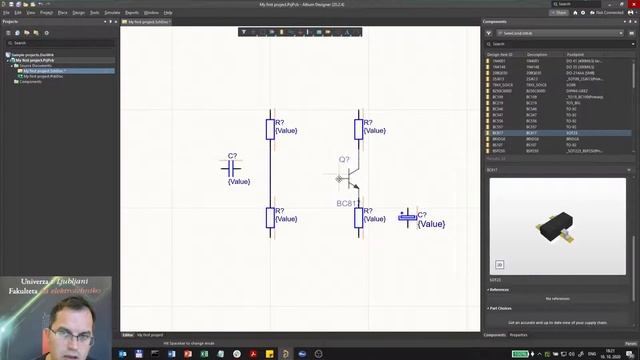Click the Components panel filter funnel icon
The image size is (640, 360).
[489, 33]
